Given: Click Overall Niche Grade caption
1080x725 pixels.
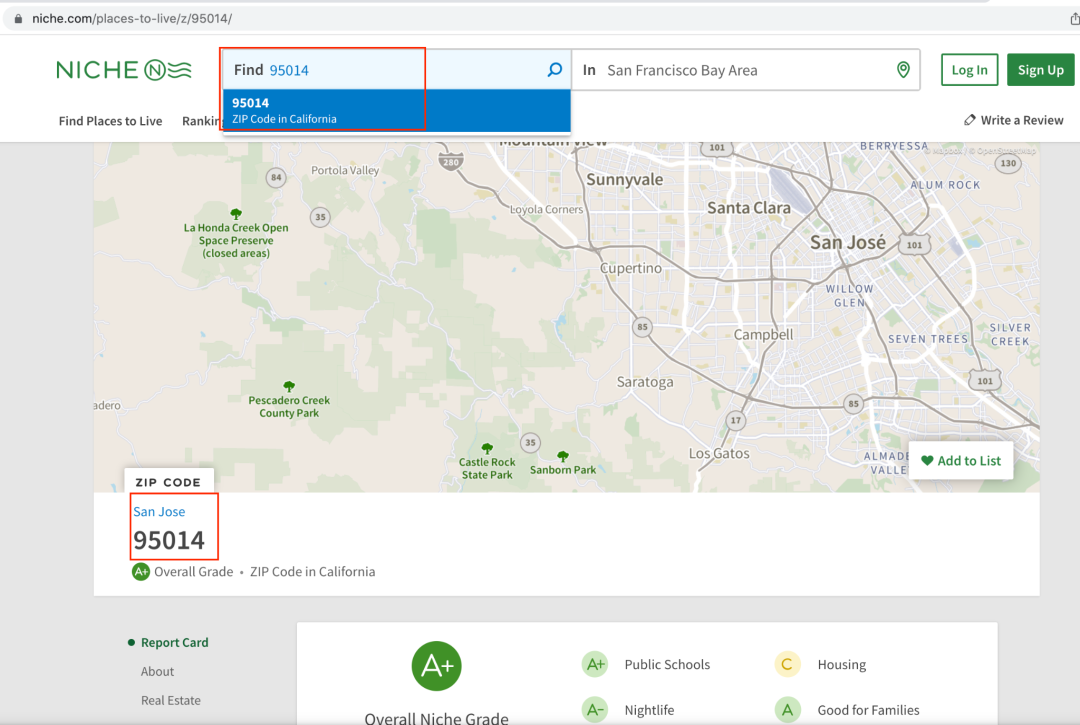Looking at the screenshot, I should pos(436,717).
